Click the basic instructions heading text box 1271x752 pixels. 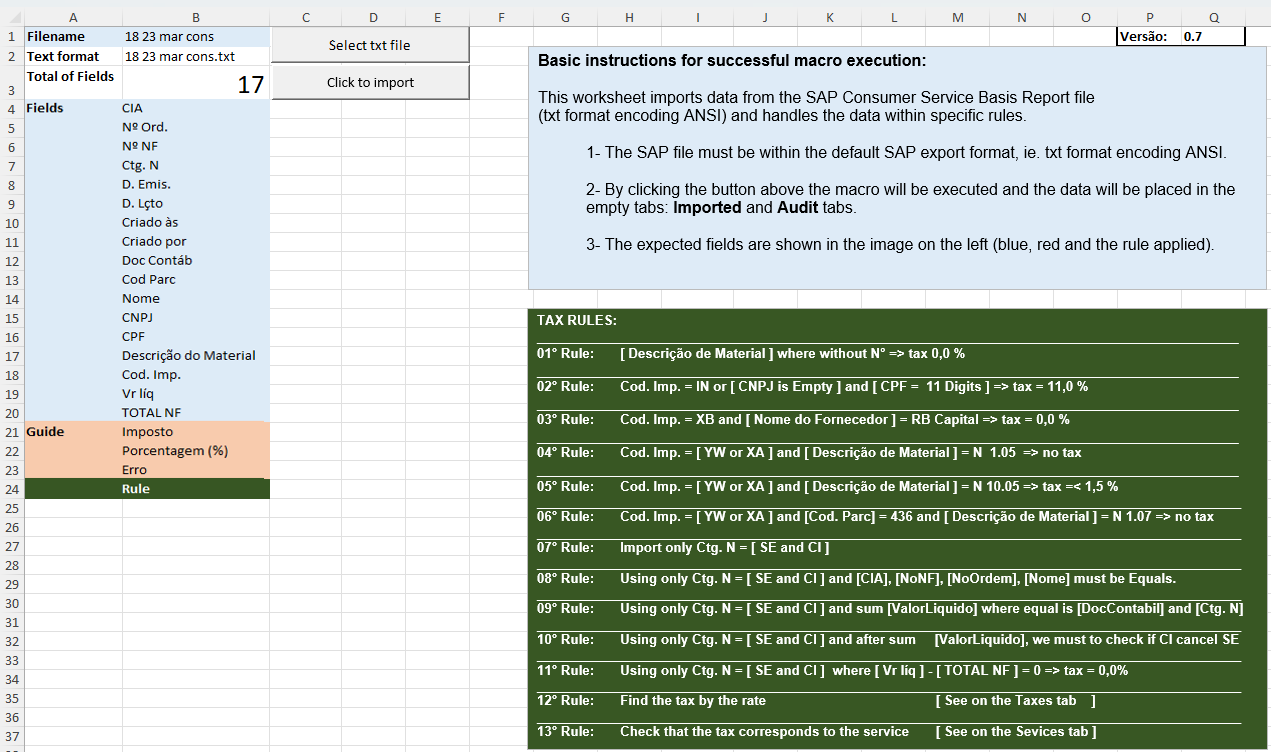tap(732, 61)
